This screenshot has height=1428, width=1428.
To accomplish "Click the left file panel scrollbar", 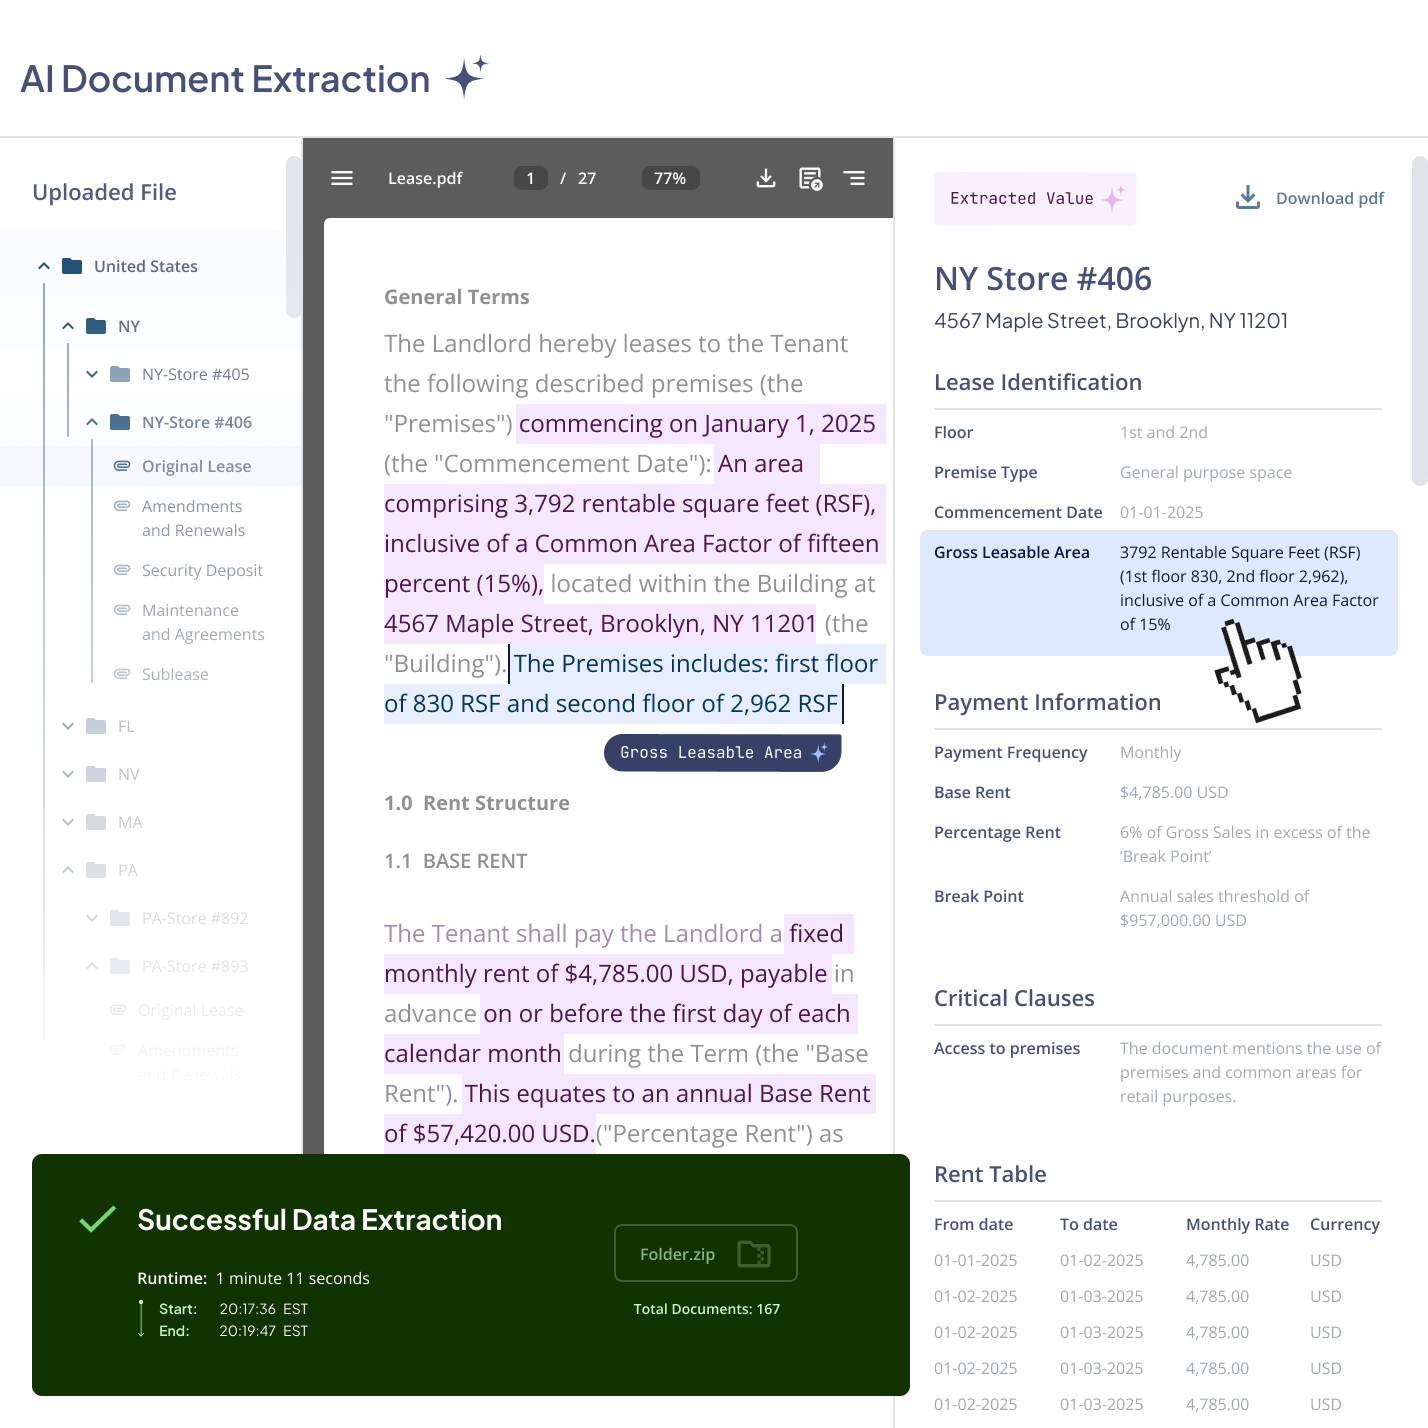I will point(293,237).
